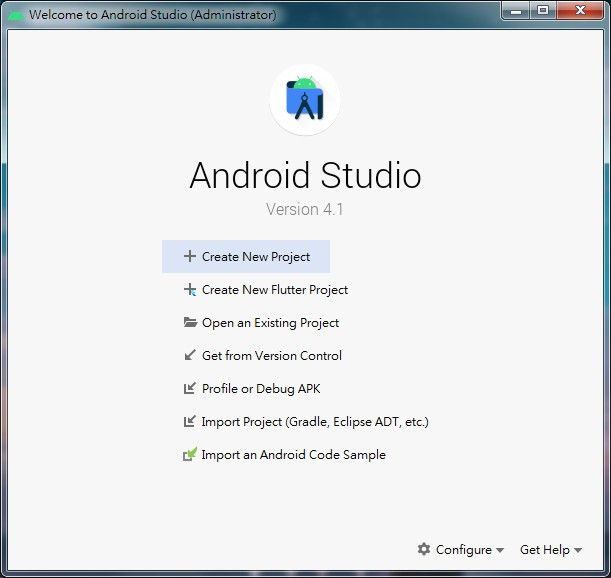This screenshot has height=578, width=611.
Task: Click the Get Help dropdown arrow
Action: point(578,550)
